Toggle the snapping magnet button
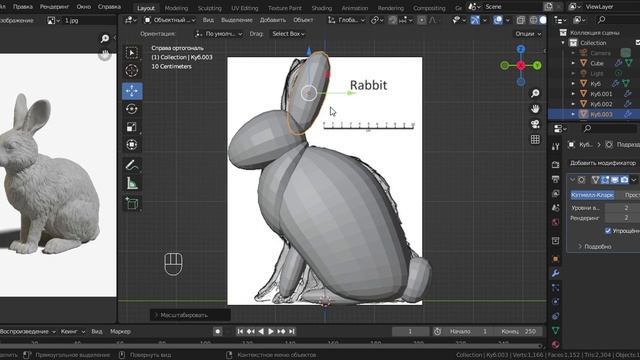The width and height of the screenshot is (640, 360). 393,20
